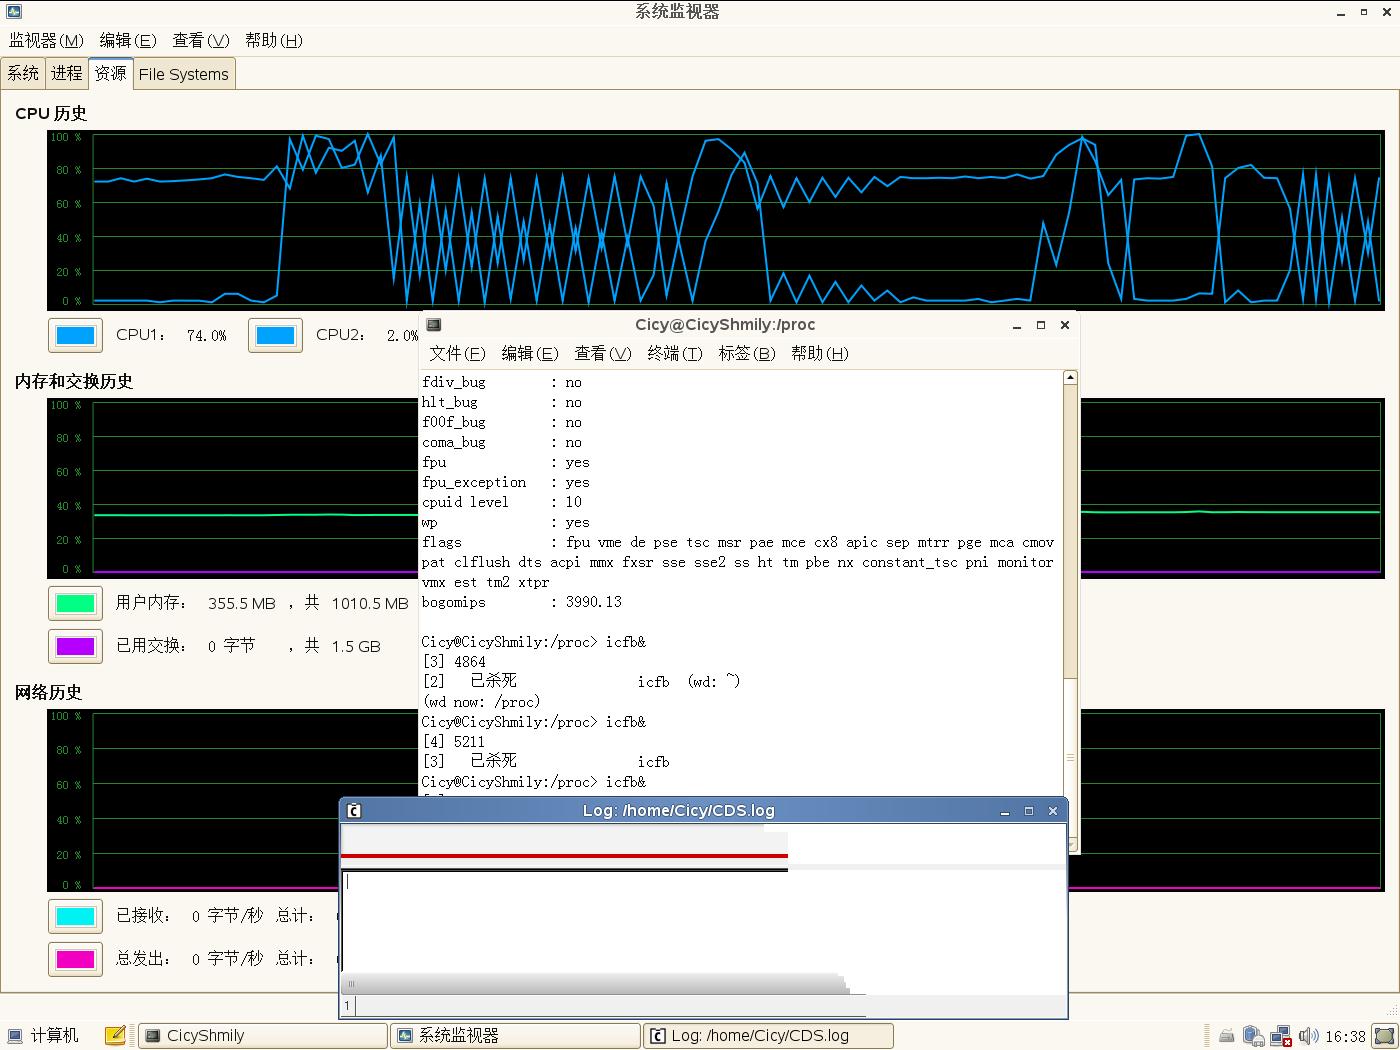
Task: Open 监视器(M) menu in System Monitor
Action: (46, 40)
